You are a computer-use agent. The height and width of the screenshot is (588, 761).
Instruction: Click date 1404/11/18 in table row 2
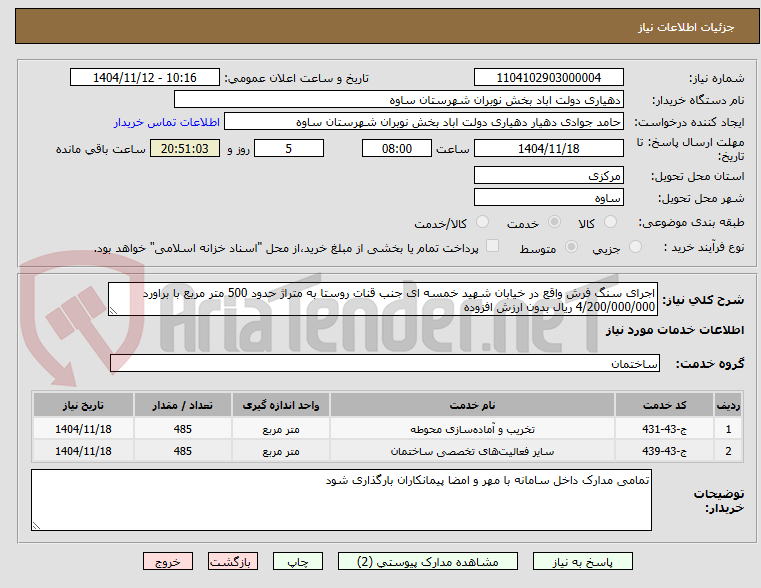click(83, 451)
